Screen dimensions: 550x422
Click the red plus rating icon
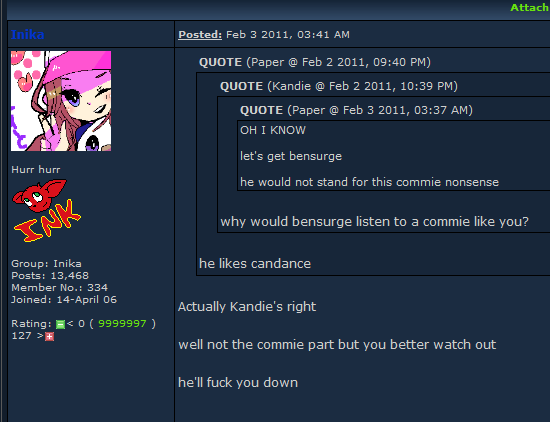(49, 337)
